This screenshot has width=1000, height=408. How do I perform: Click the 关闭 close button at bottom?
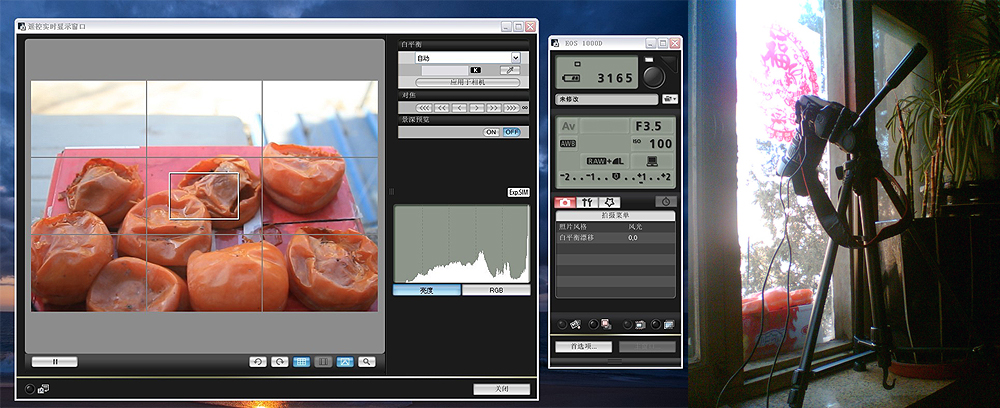coord(501,388)
